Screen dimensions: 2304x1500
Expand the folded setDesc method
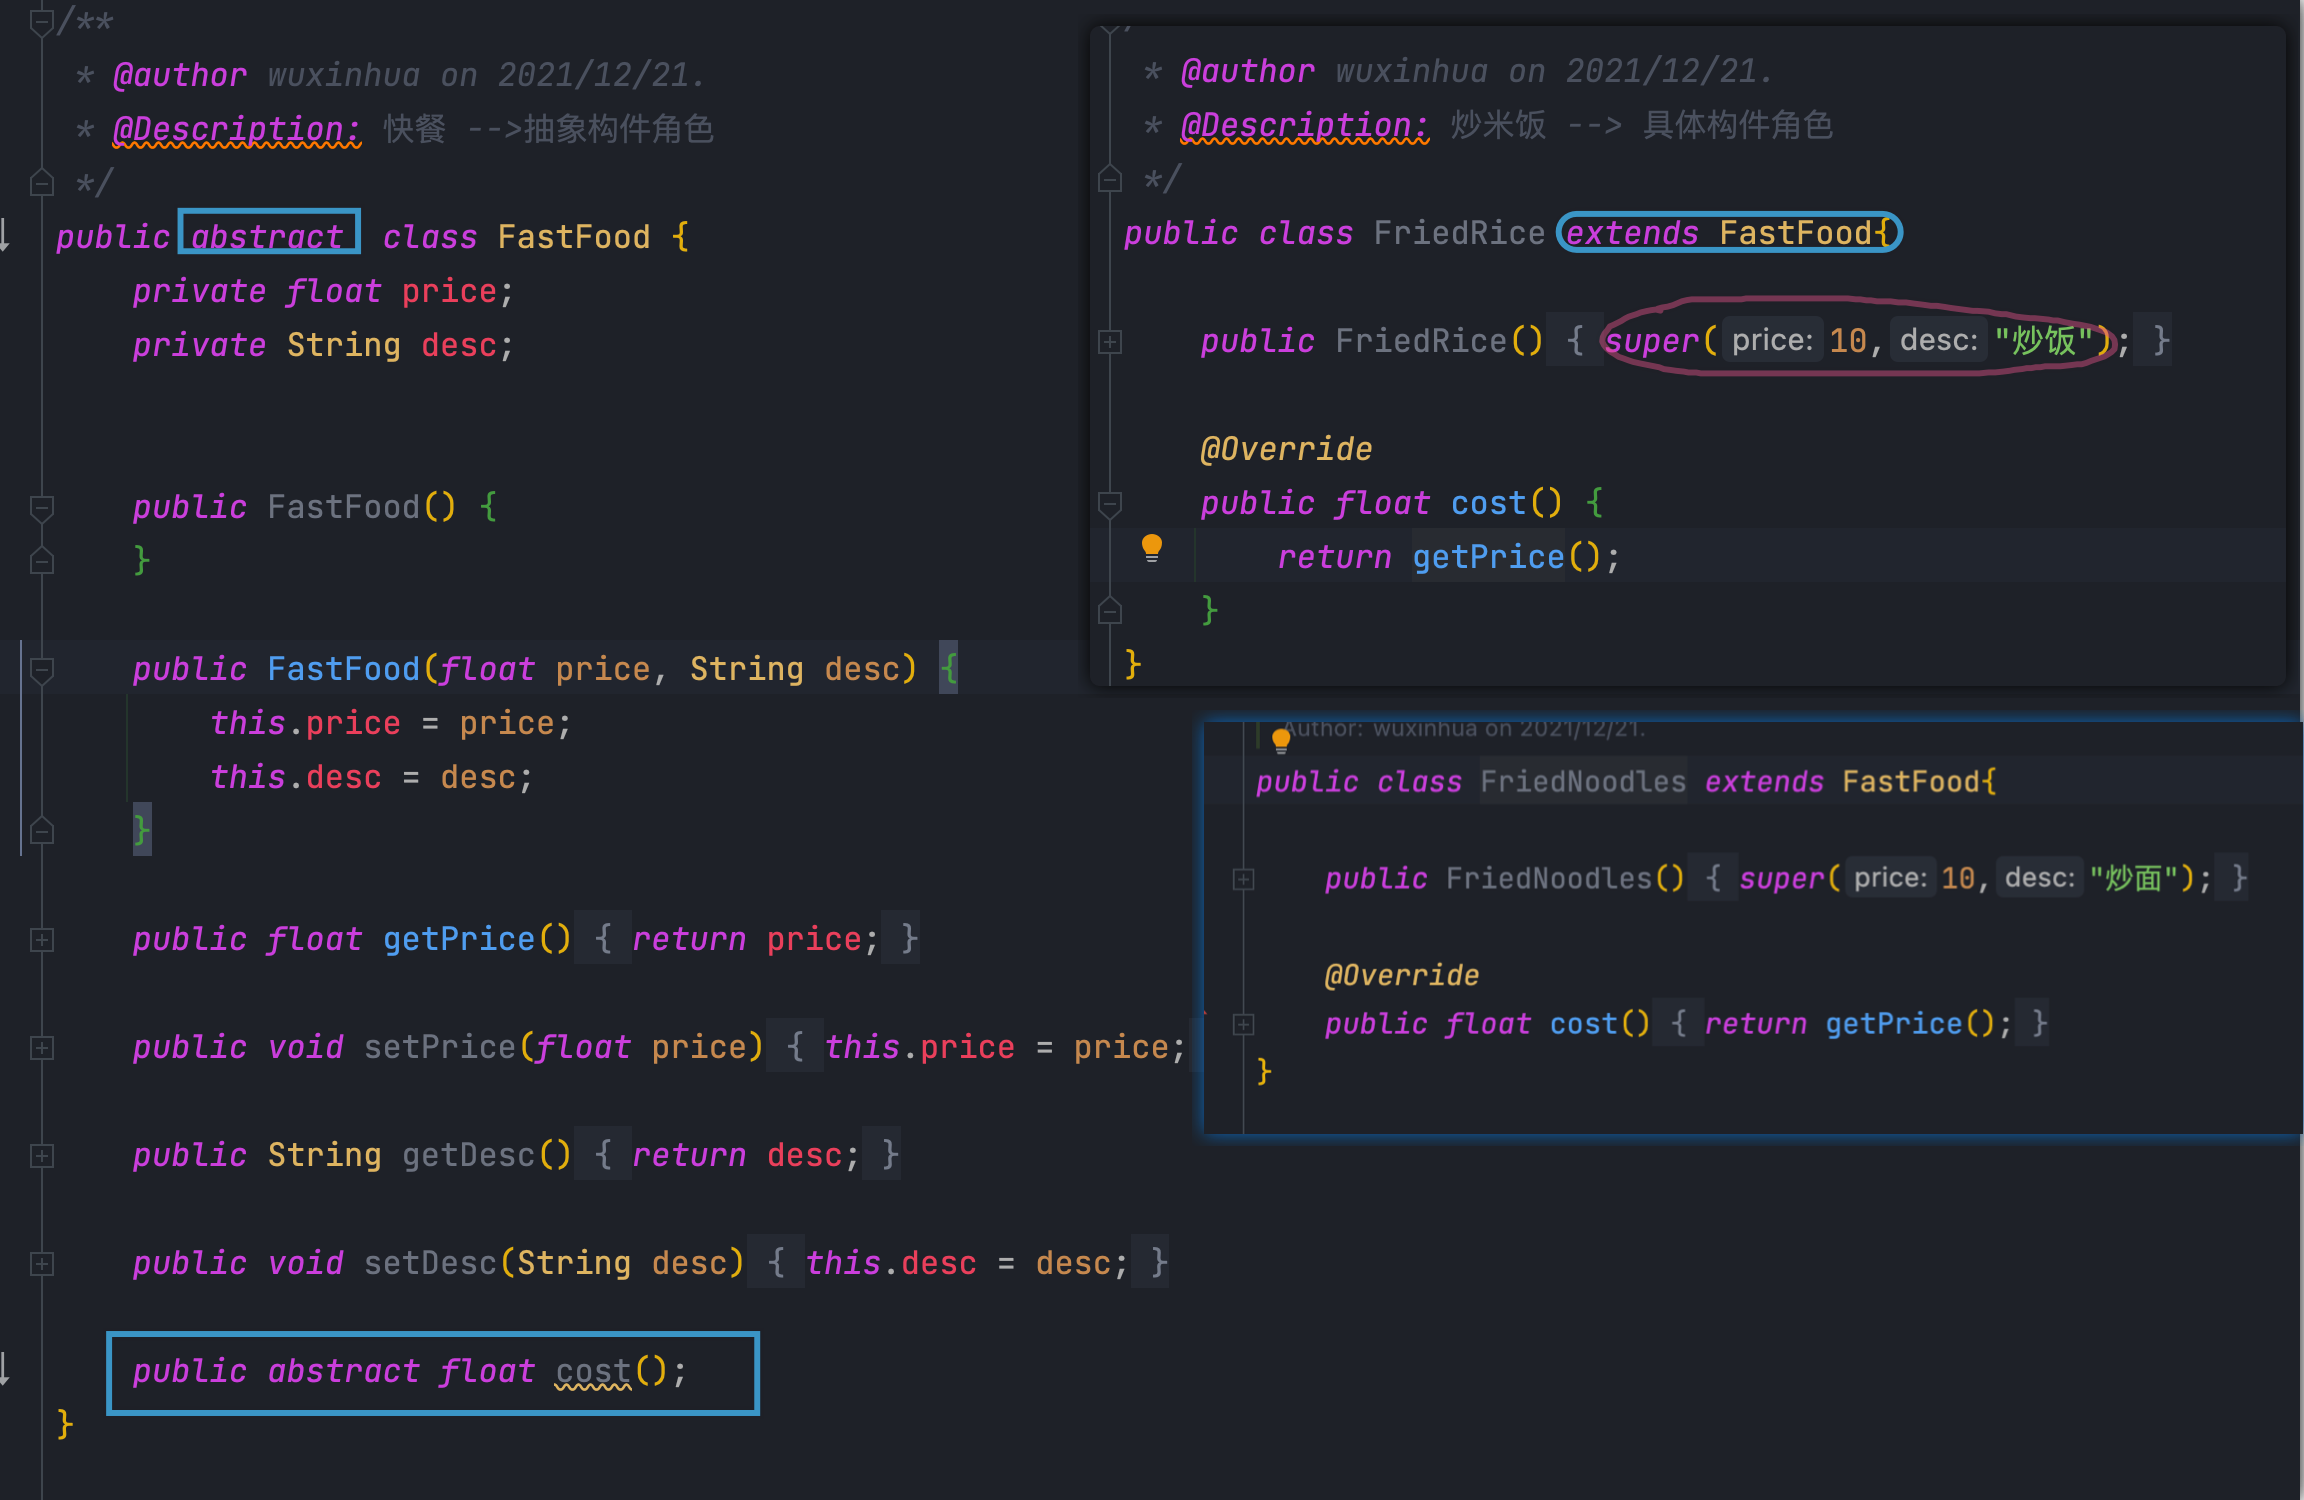pos(41,1263)
